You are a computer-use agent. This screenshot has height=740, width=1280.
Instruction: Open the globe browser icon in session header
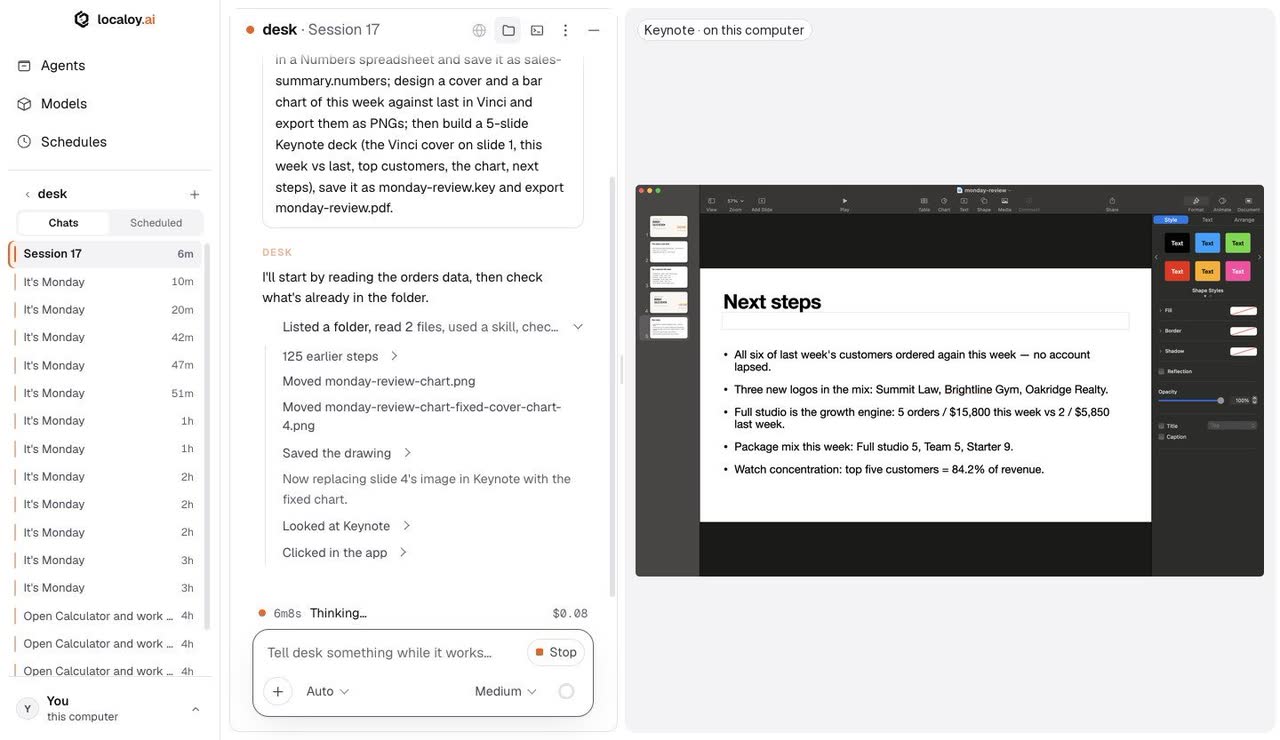click(x=479, y=30)
